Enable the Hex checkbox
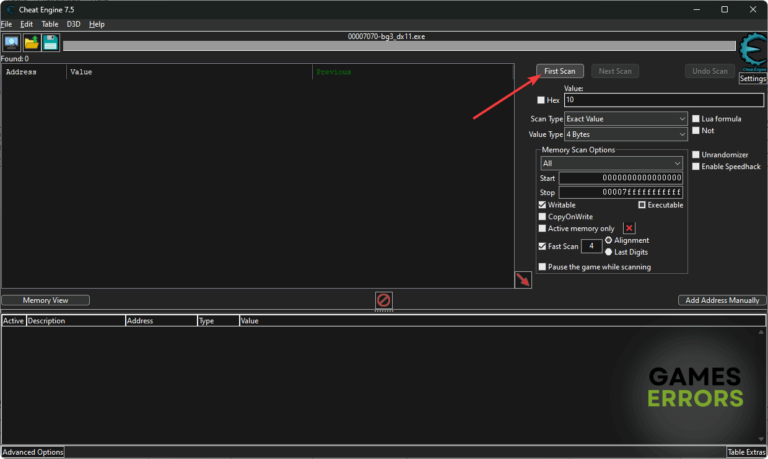The height and width of the screenshot is (459, 768). point(541,100)
